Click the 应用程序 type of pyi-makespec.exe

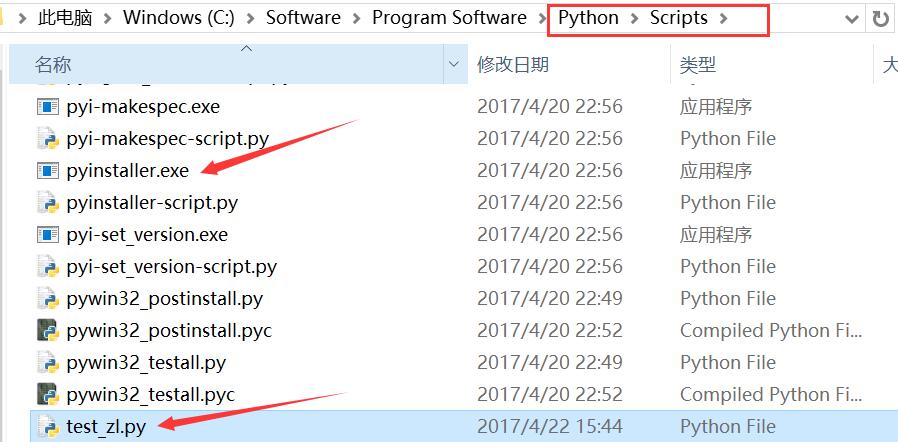click(x=716, y=106)
